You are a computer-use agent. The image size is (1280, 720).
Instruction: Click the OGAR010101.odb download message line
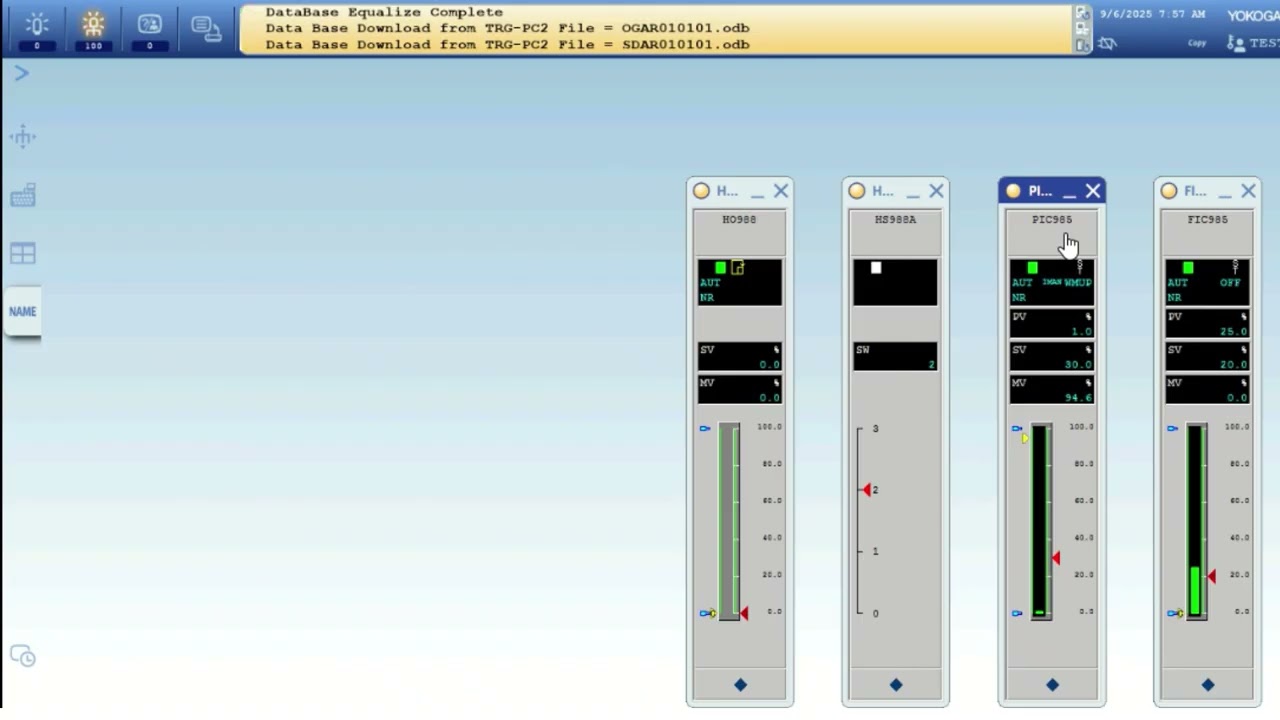pyautogui.click(x=507, y=28)
